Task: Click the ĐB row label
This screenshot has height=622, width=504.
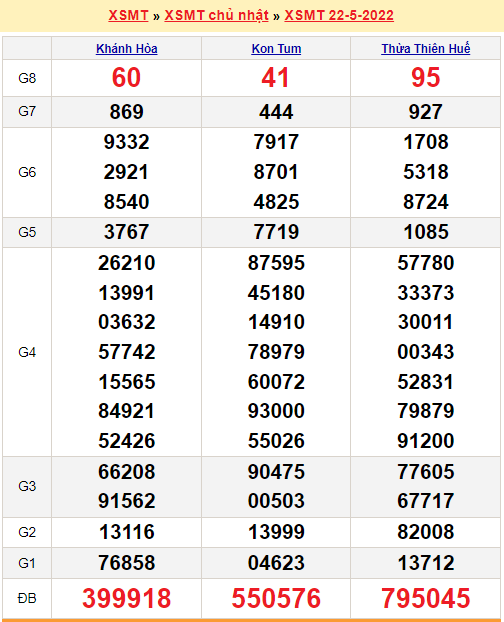Action: tap(27, 598)
